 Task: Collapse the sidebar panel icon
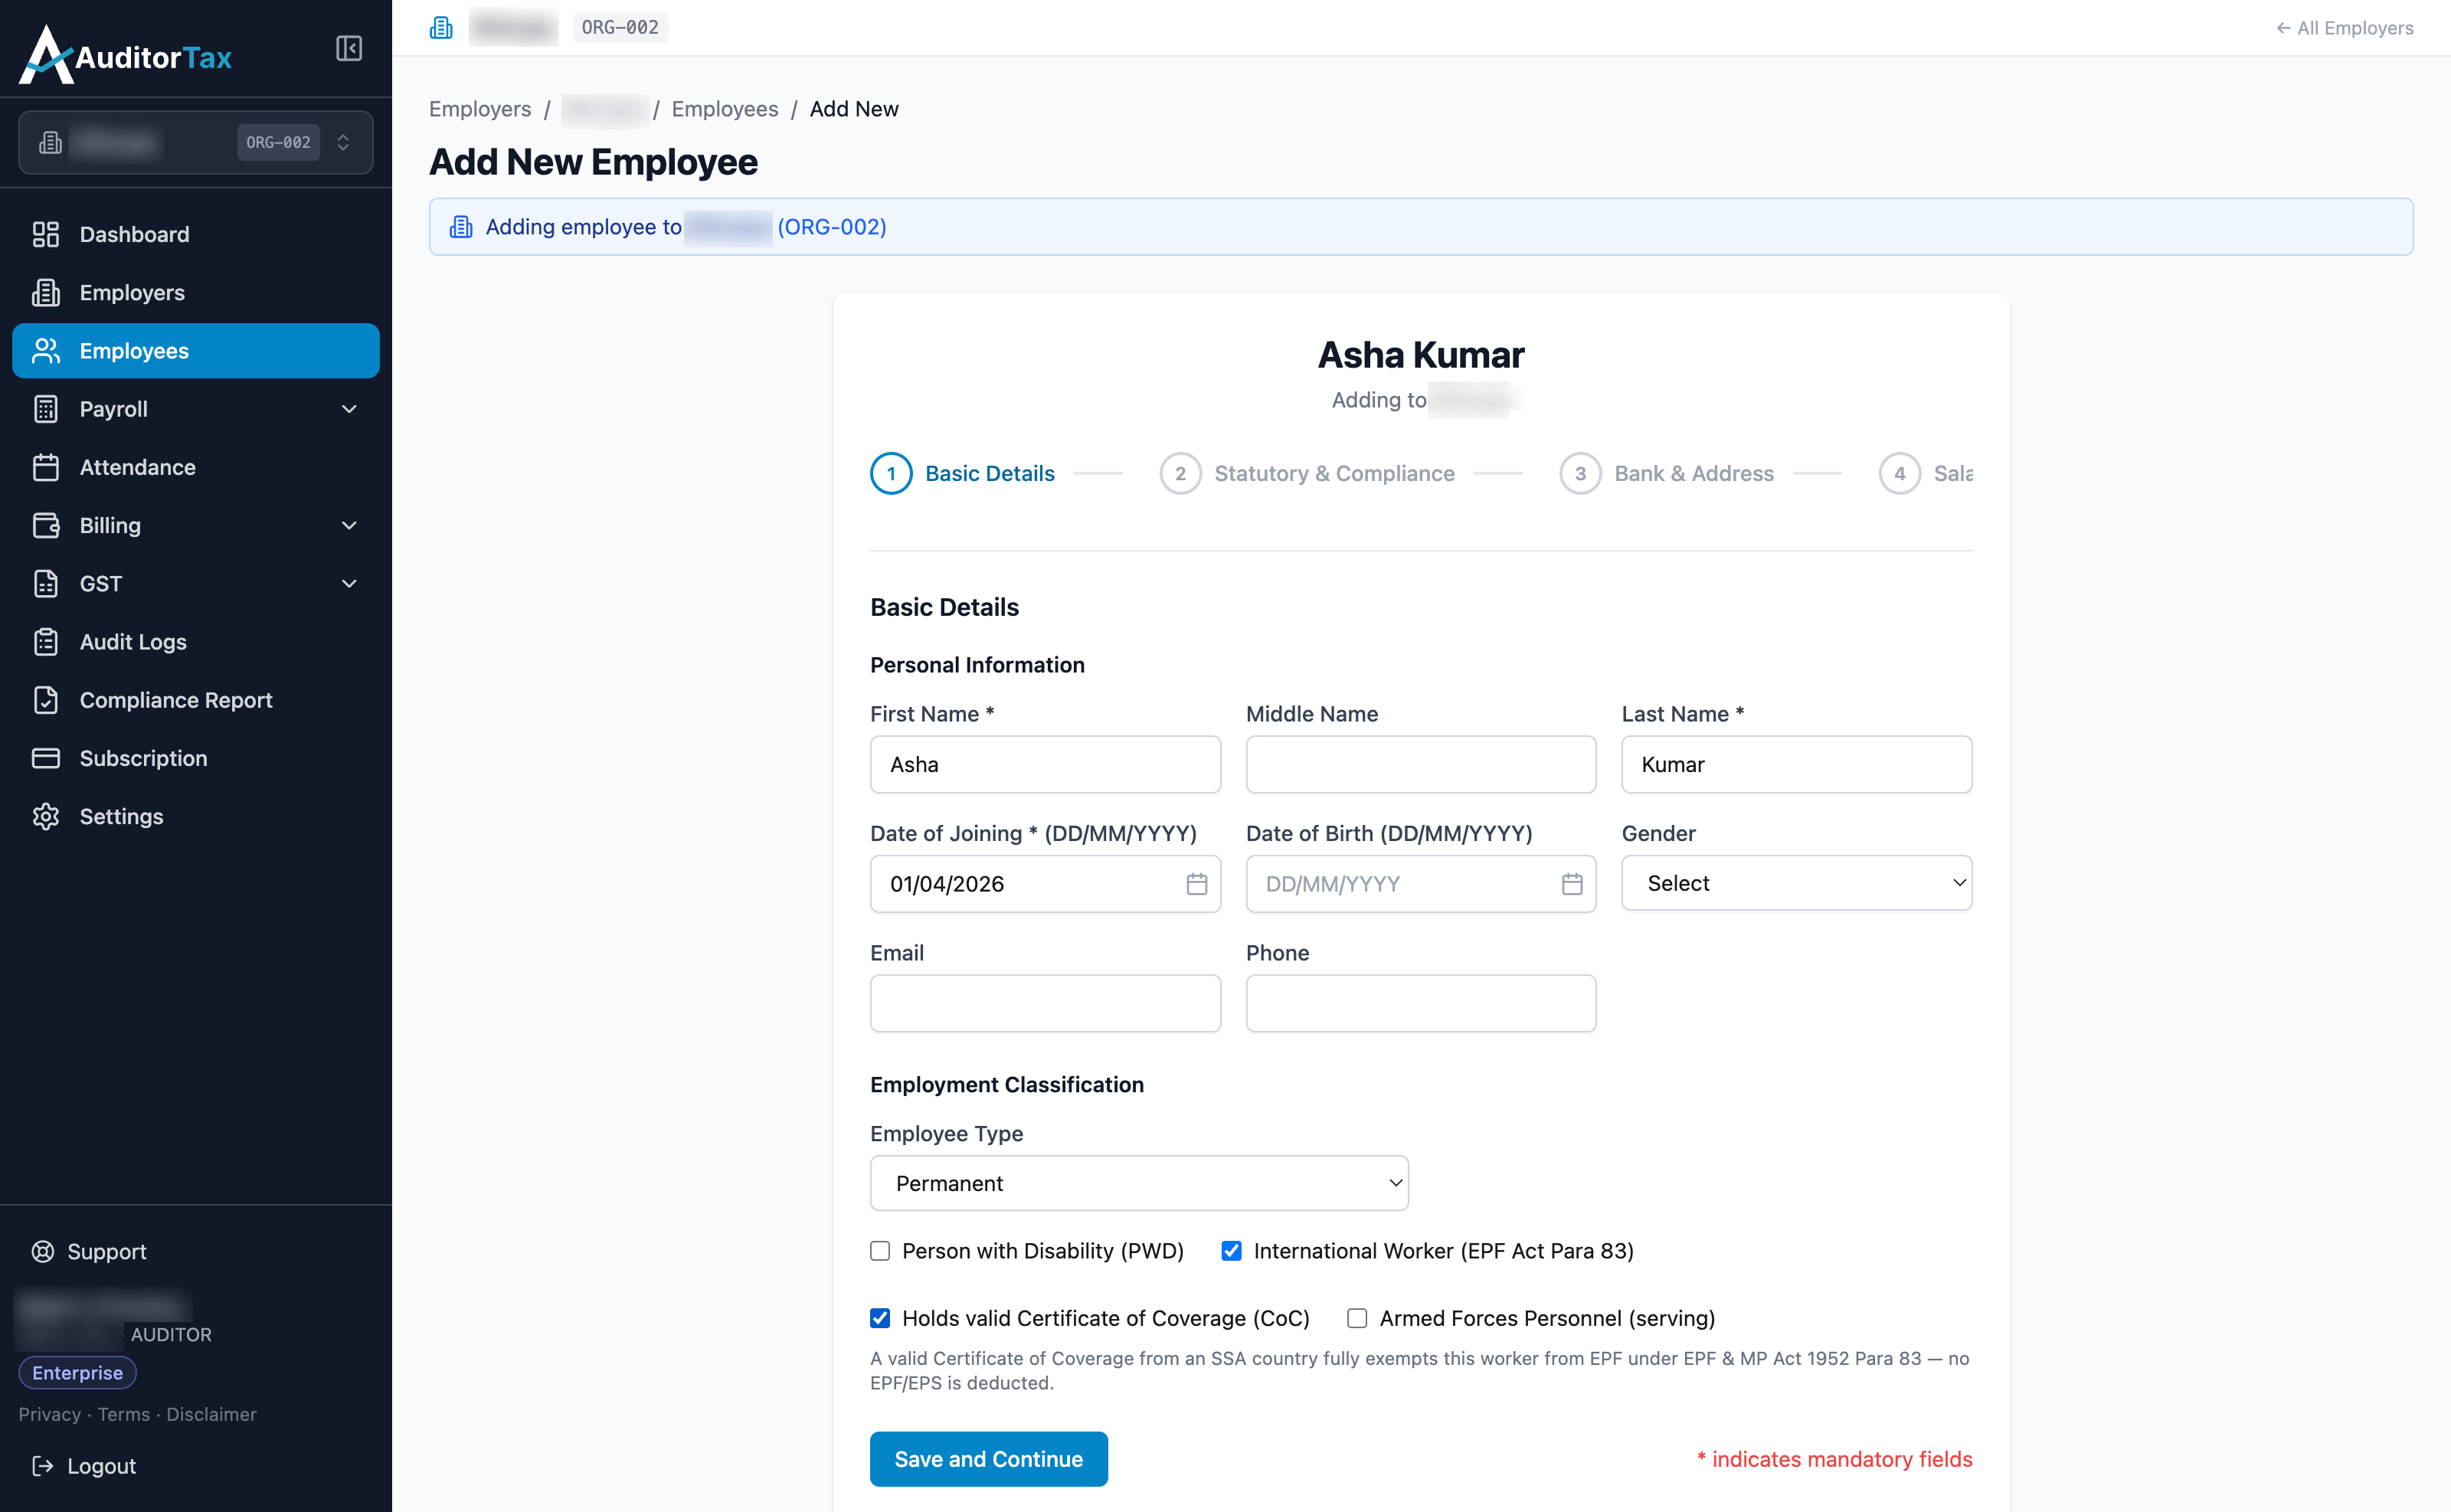coord(348,48)
